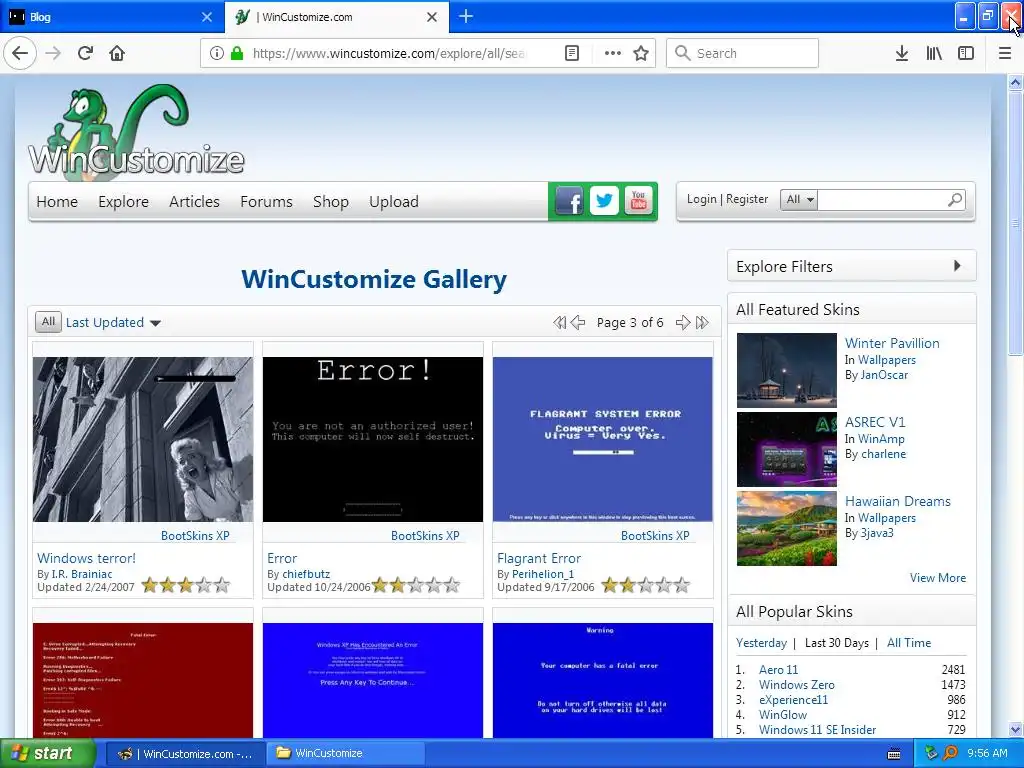Open the Winter Pavillion wallpaper thumbnail
1024x768 pixels.
tap(786, 370)
